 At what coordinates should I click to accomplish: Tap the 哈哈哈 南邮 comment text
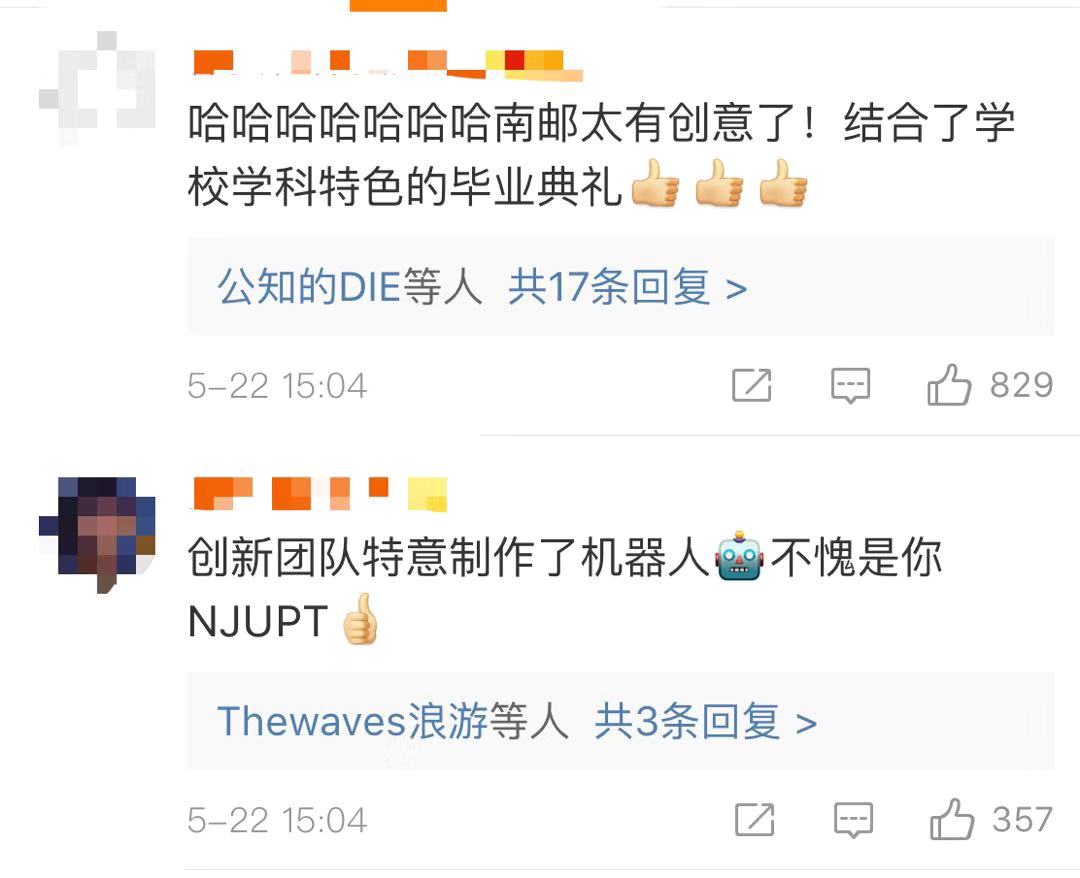[601, 155]
